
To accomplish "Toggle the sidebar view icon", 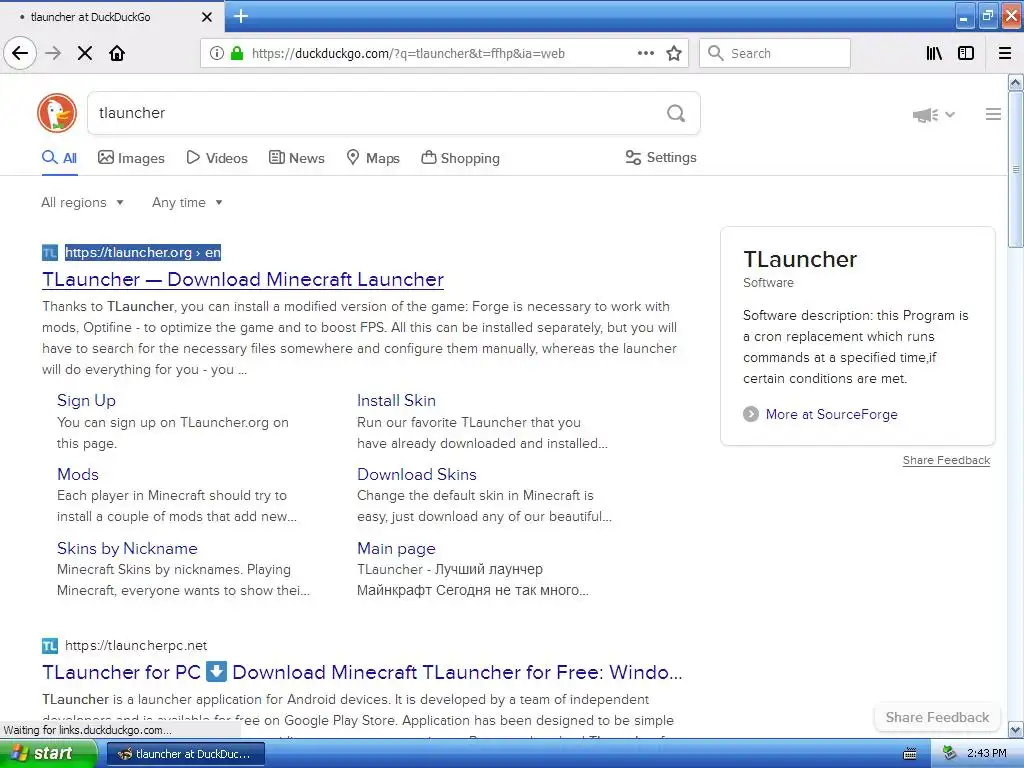I will point(966,53).
